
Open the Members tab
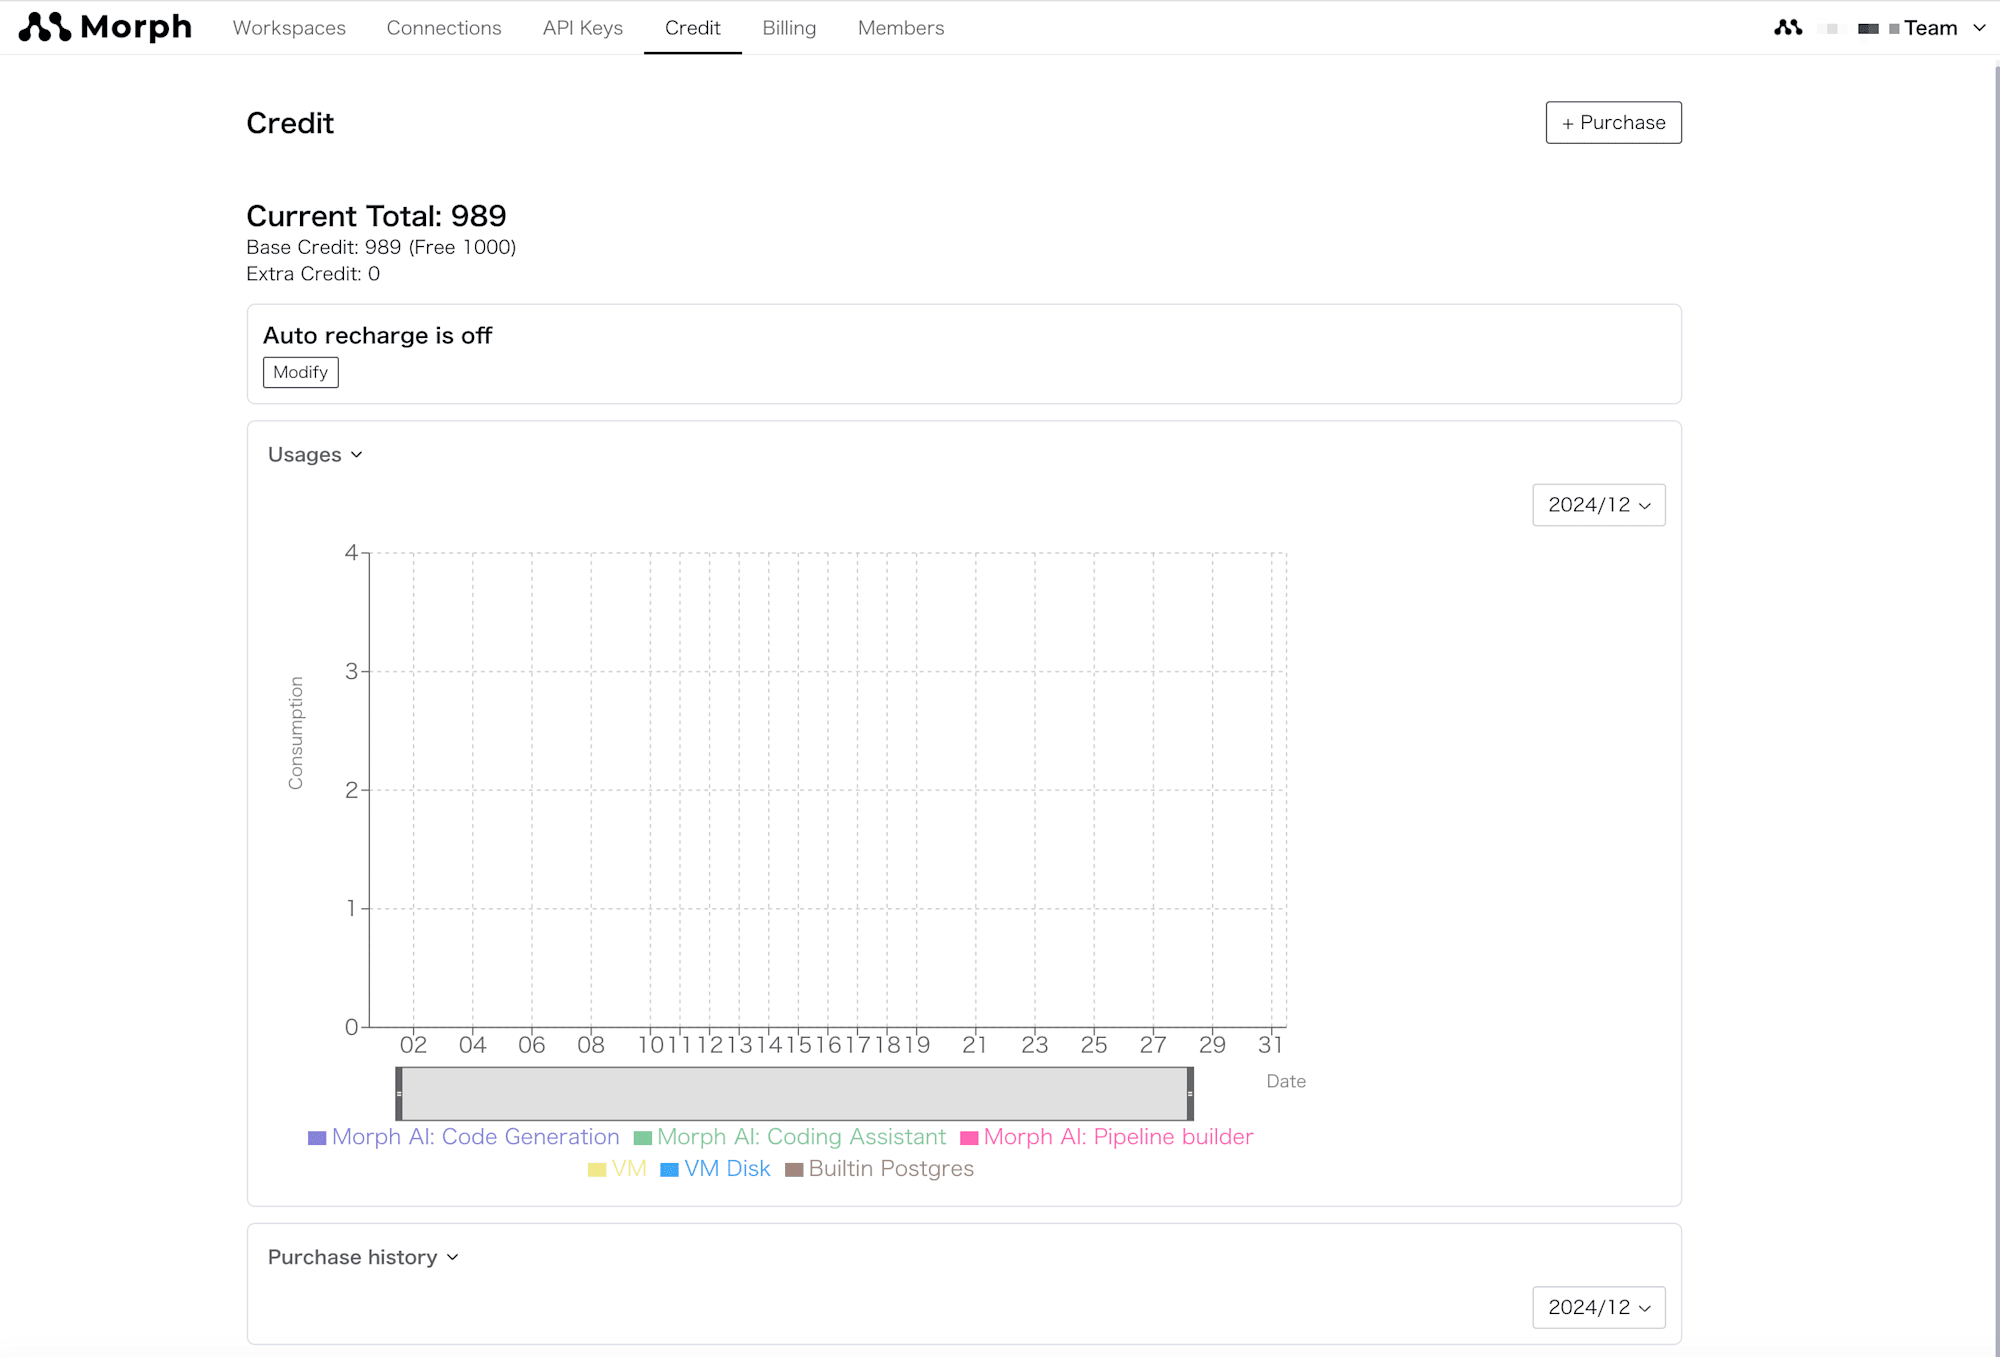(x=901, y=28)
